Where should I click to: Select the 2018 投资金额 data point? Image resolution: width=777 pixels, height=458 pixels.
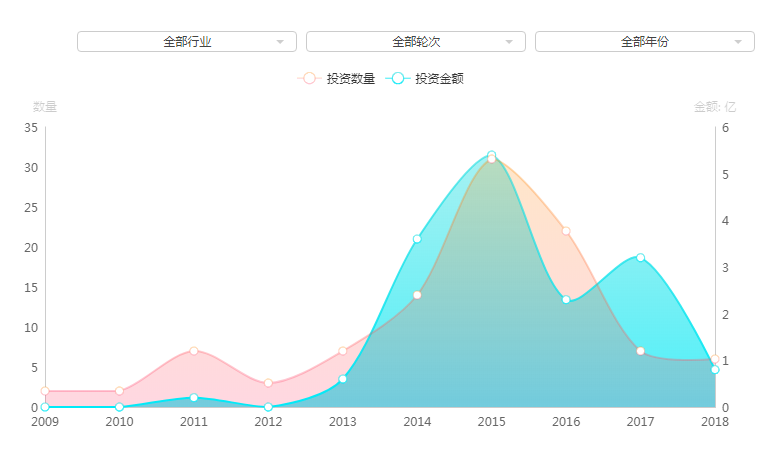715,369
